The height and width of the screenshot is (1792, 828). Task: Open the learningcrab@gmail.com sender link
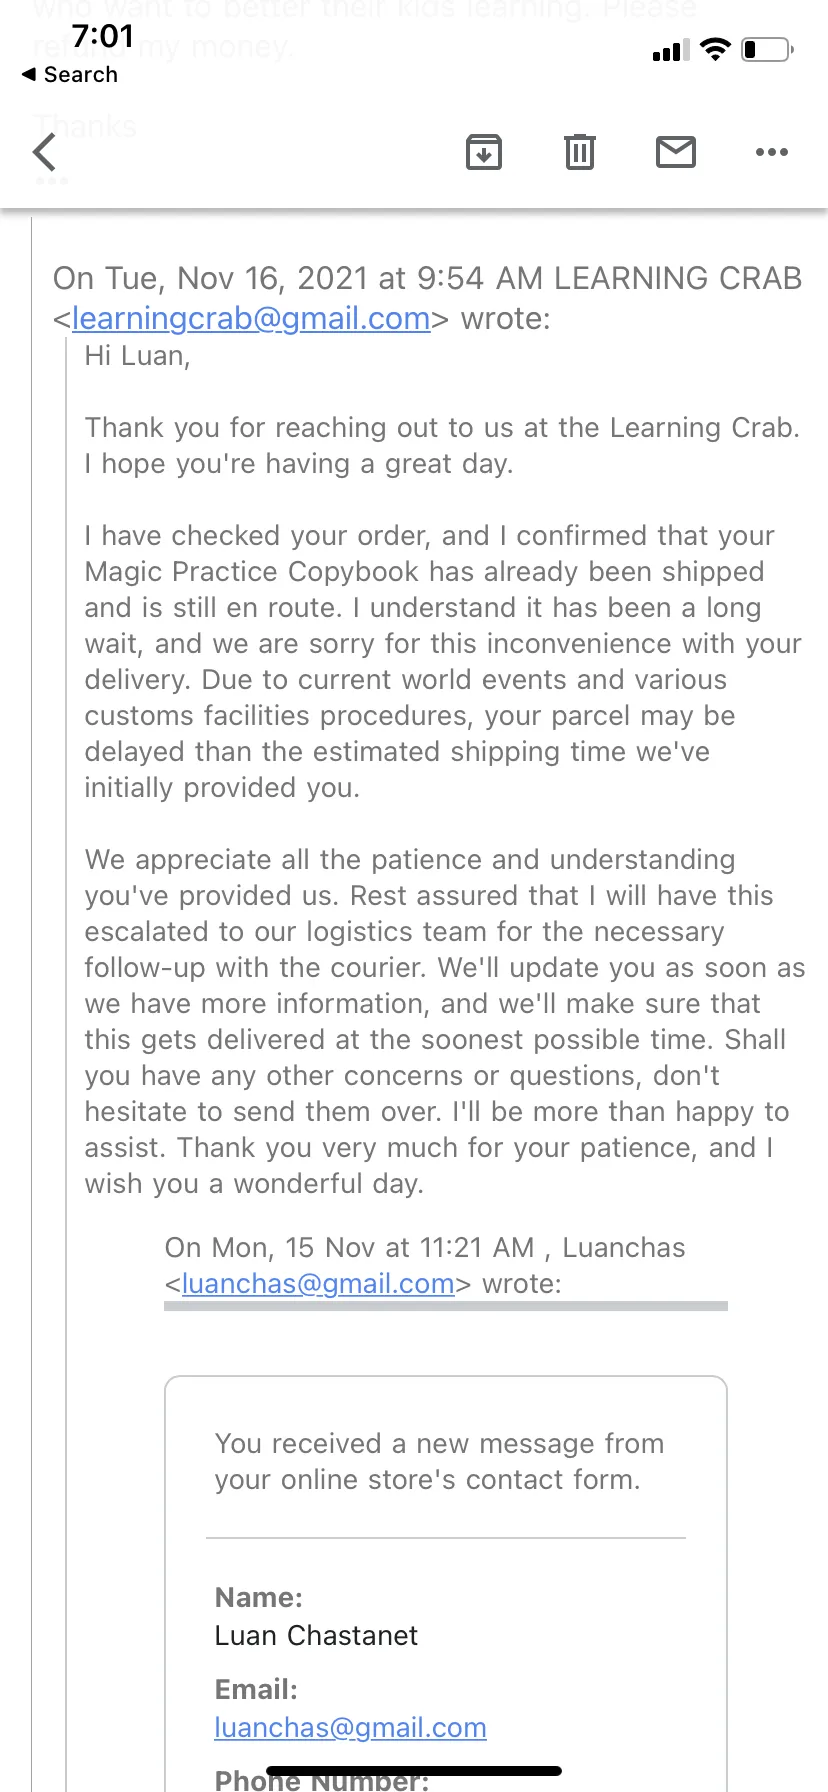tap(251, 318)
